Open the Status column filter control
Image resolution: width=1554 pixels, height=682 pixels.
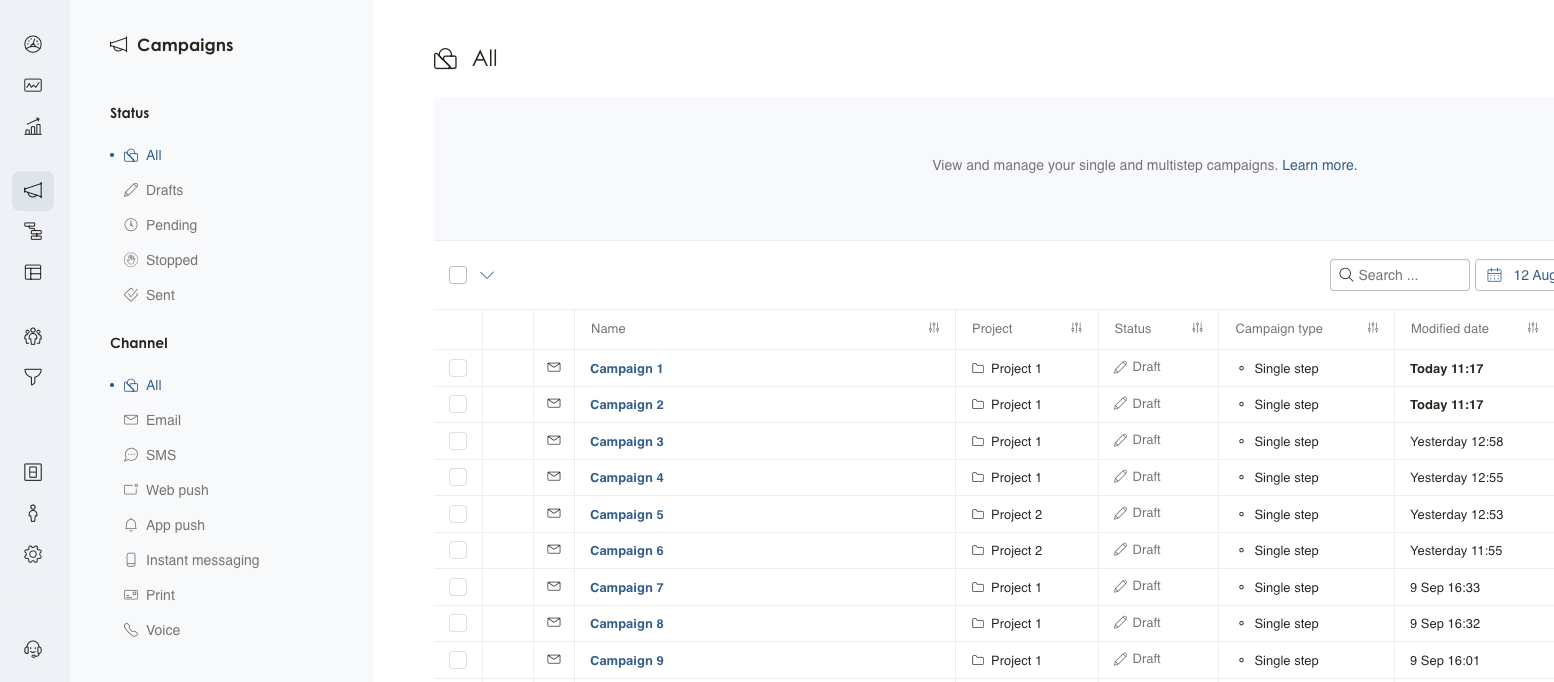tap(1197, 328)
